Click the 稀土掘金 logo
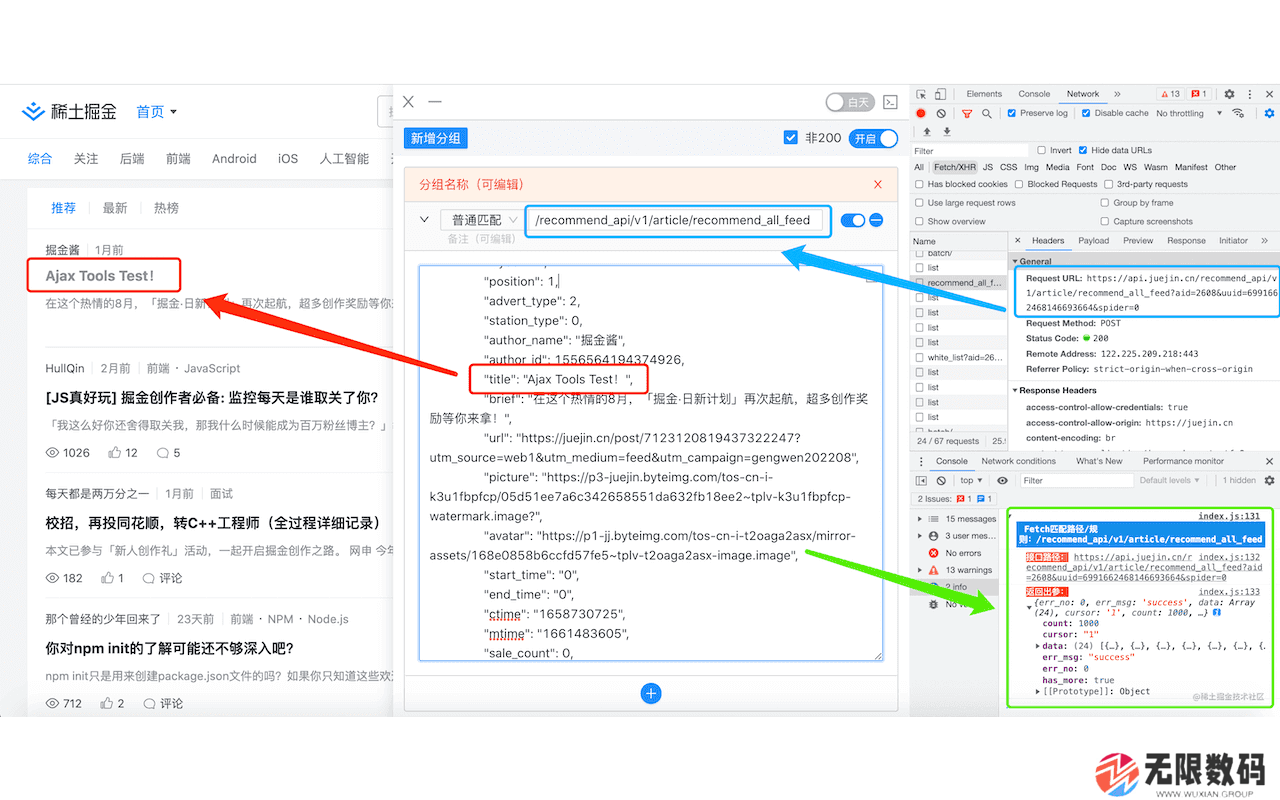 point(69,111)
